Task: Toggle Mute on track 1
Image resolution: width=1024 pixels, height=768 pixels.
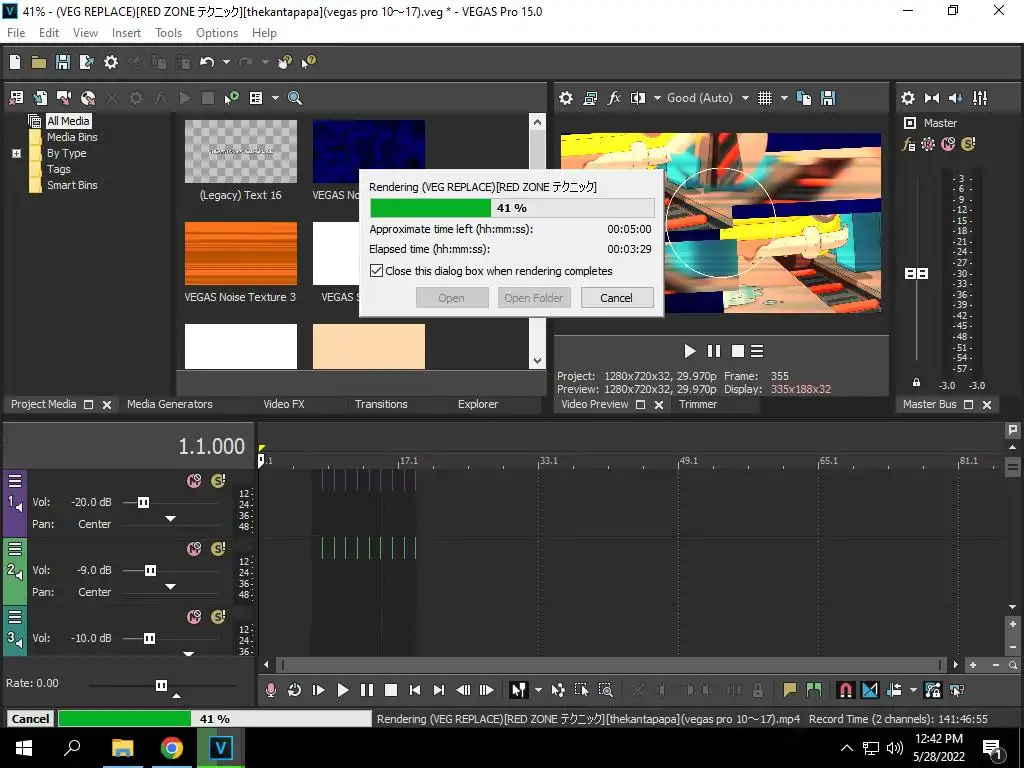Action: [194, 481]
